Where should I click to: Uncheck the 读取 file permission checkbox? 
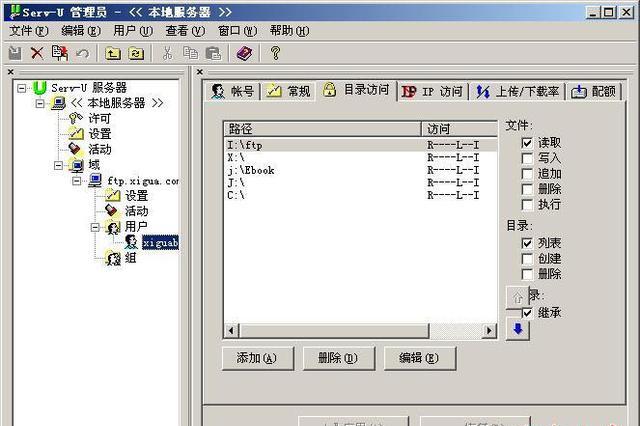527,143
